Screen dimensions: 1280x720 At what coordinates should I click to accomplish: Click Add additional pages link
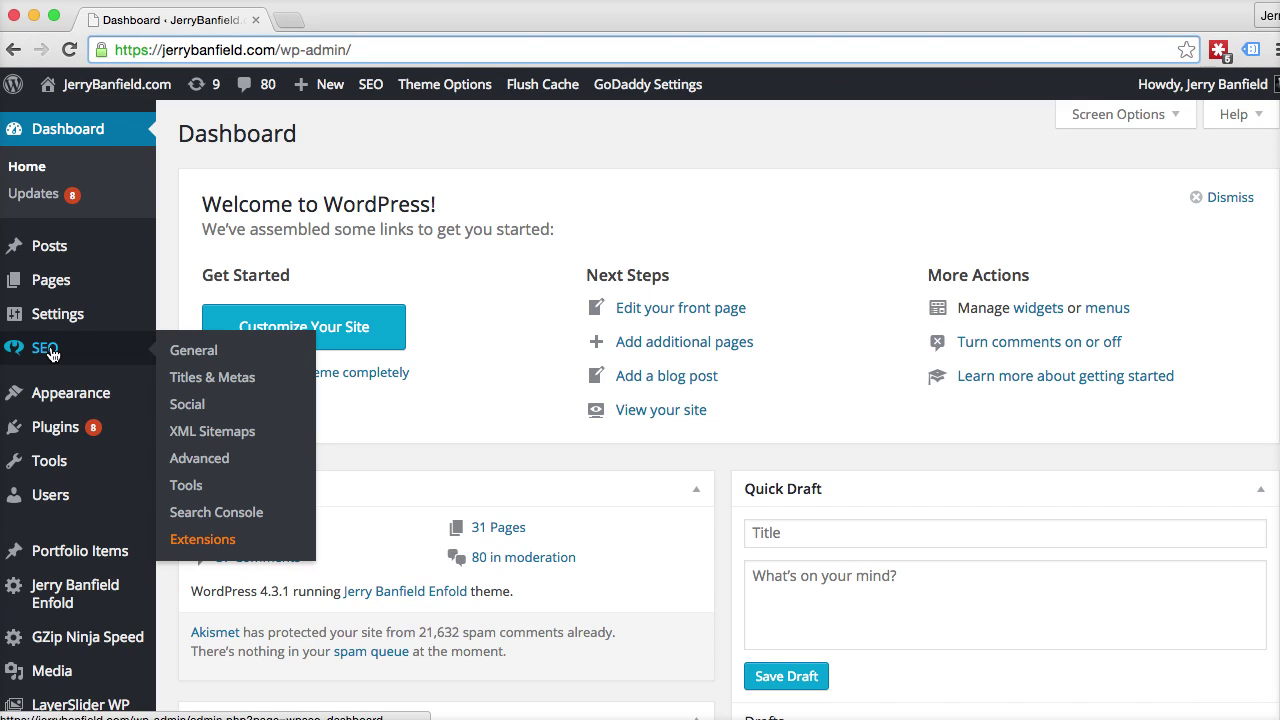pos(685,342)
